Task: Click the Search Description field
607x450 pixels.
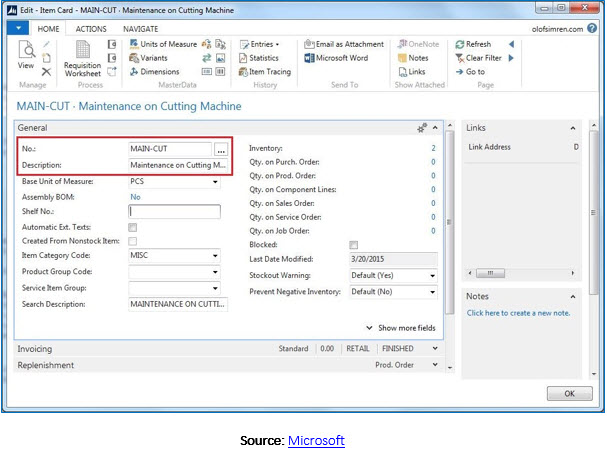Action: coord(178,304)
